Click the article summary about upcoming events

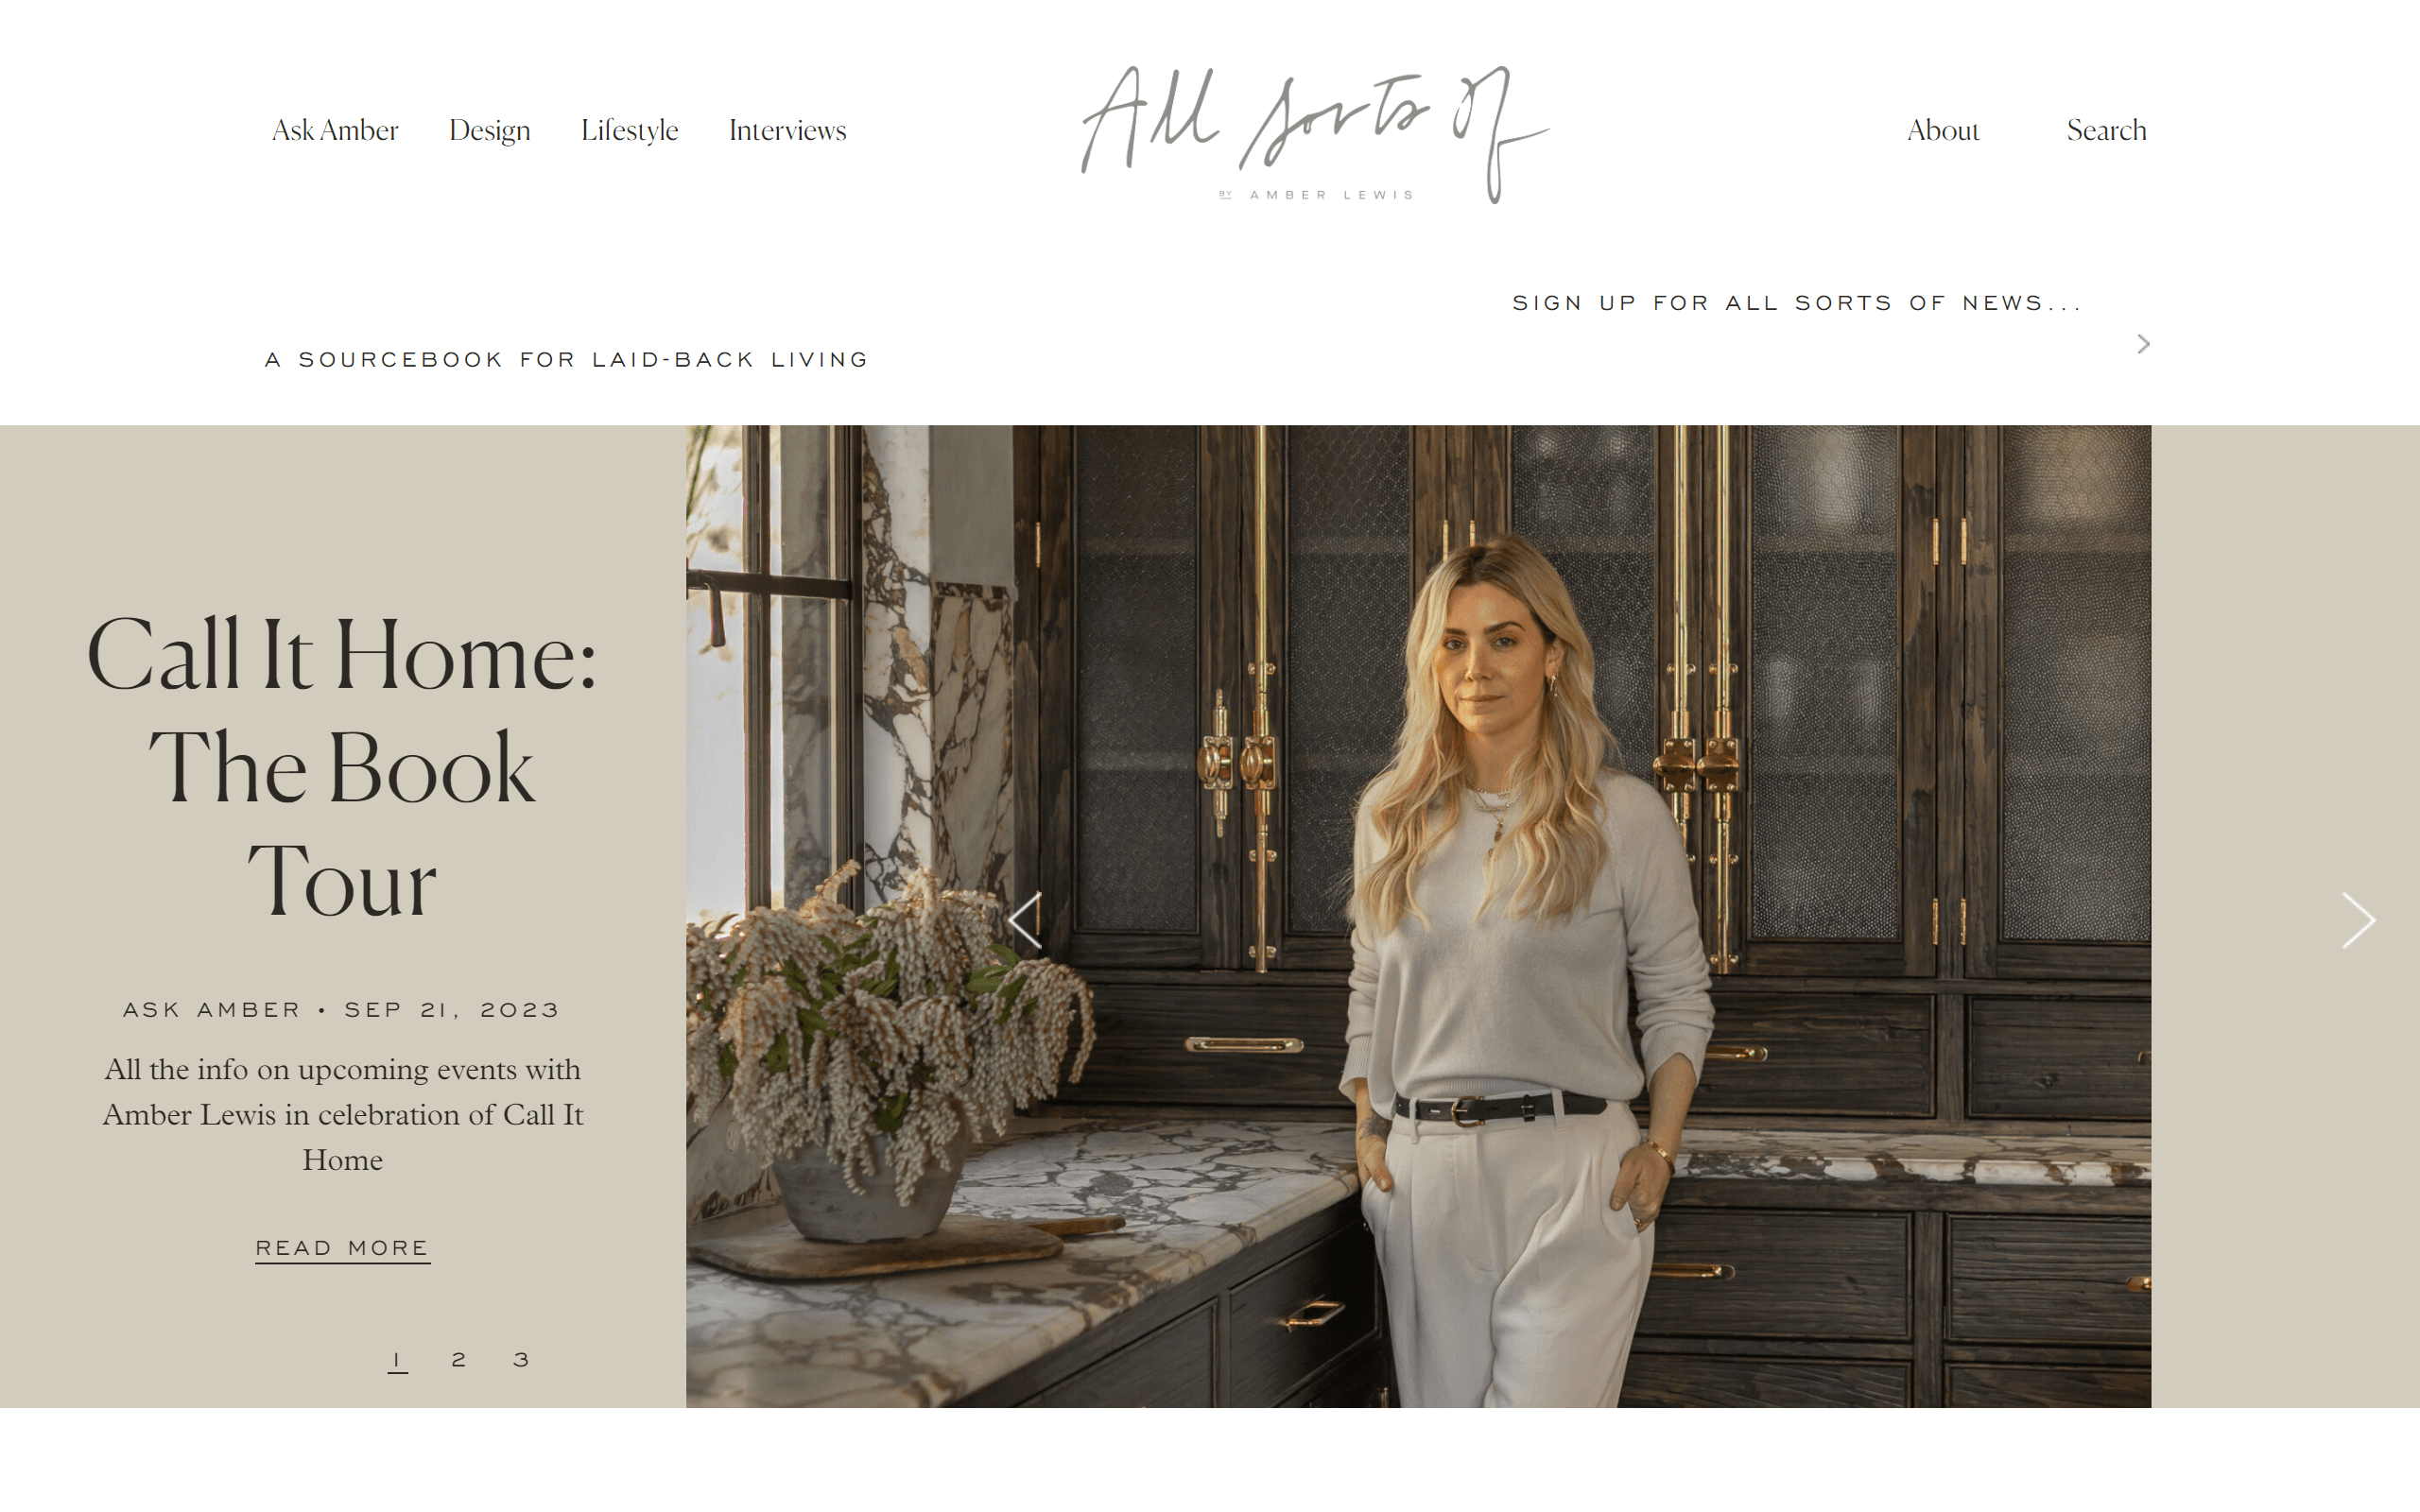[x=342, y=1114]
